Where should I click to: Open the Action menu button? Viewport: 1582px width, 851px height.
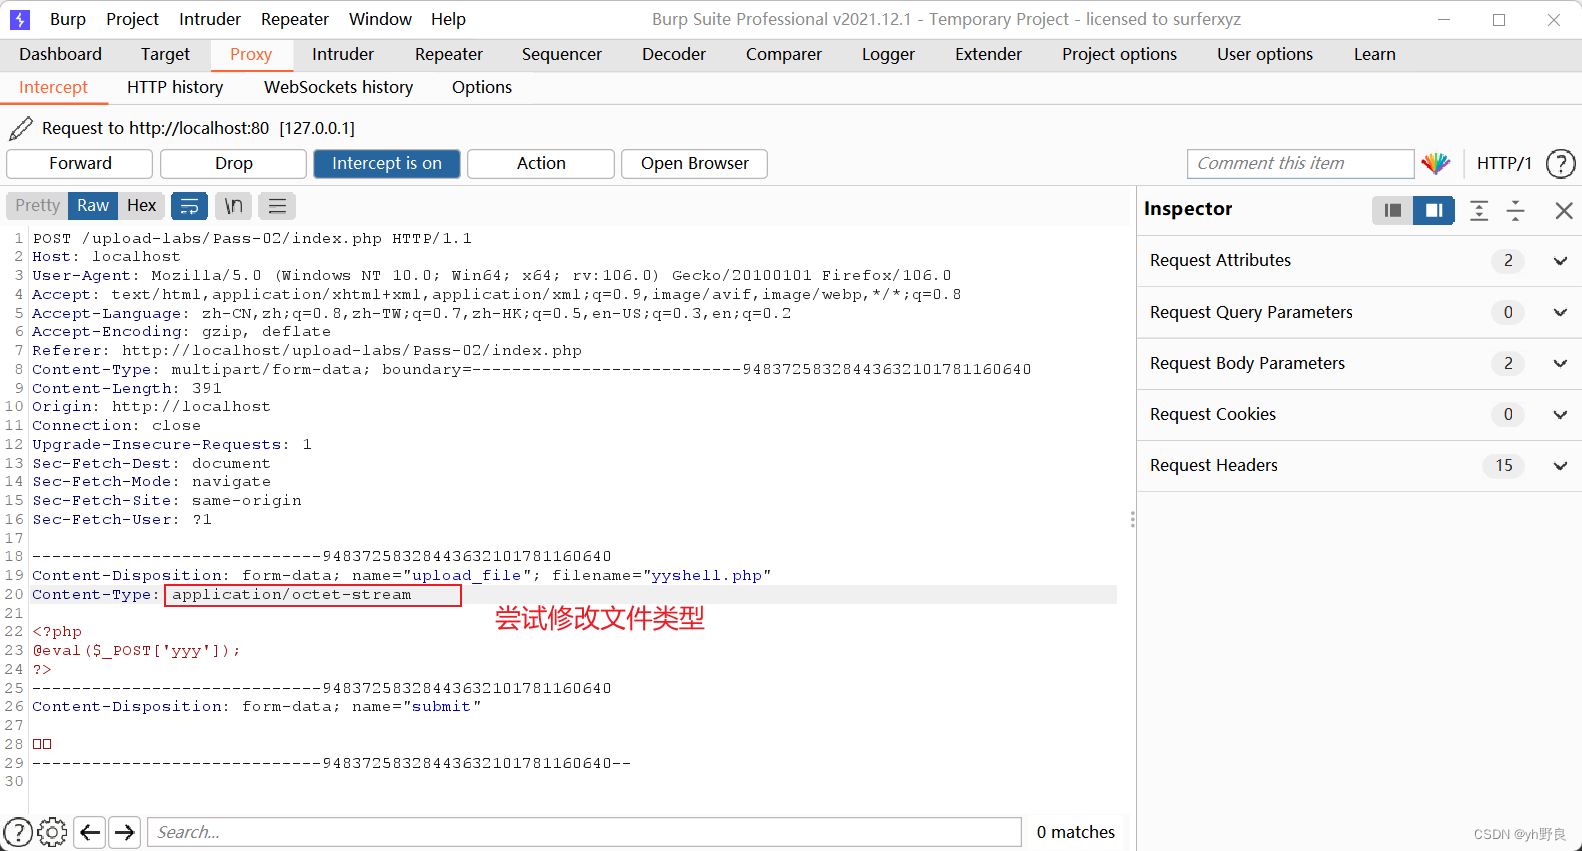541,164
